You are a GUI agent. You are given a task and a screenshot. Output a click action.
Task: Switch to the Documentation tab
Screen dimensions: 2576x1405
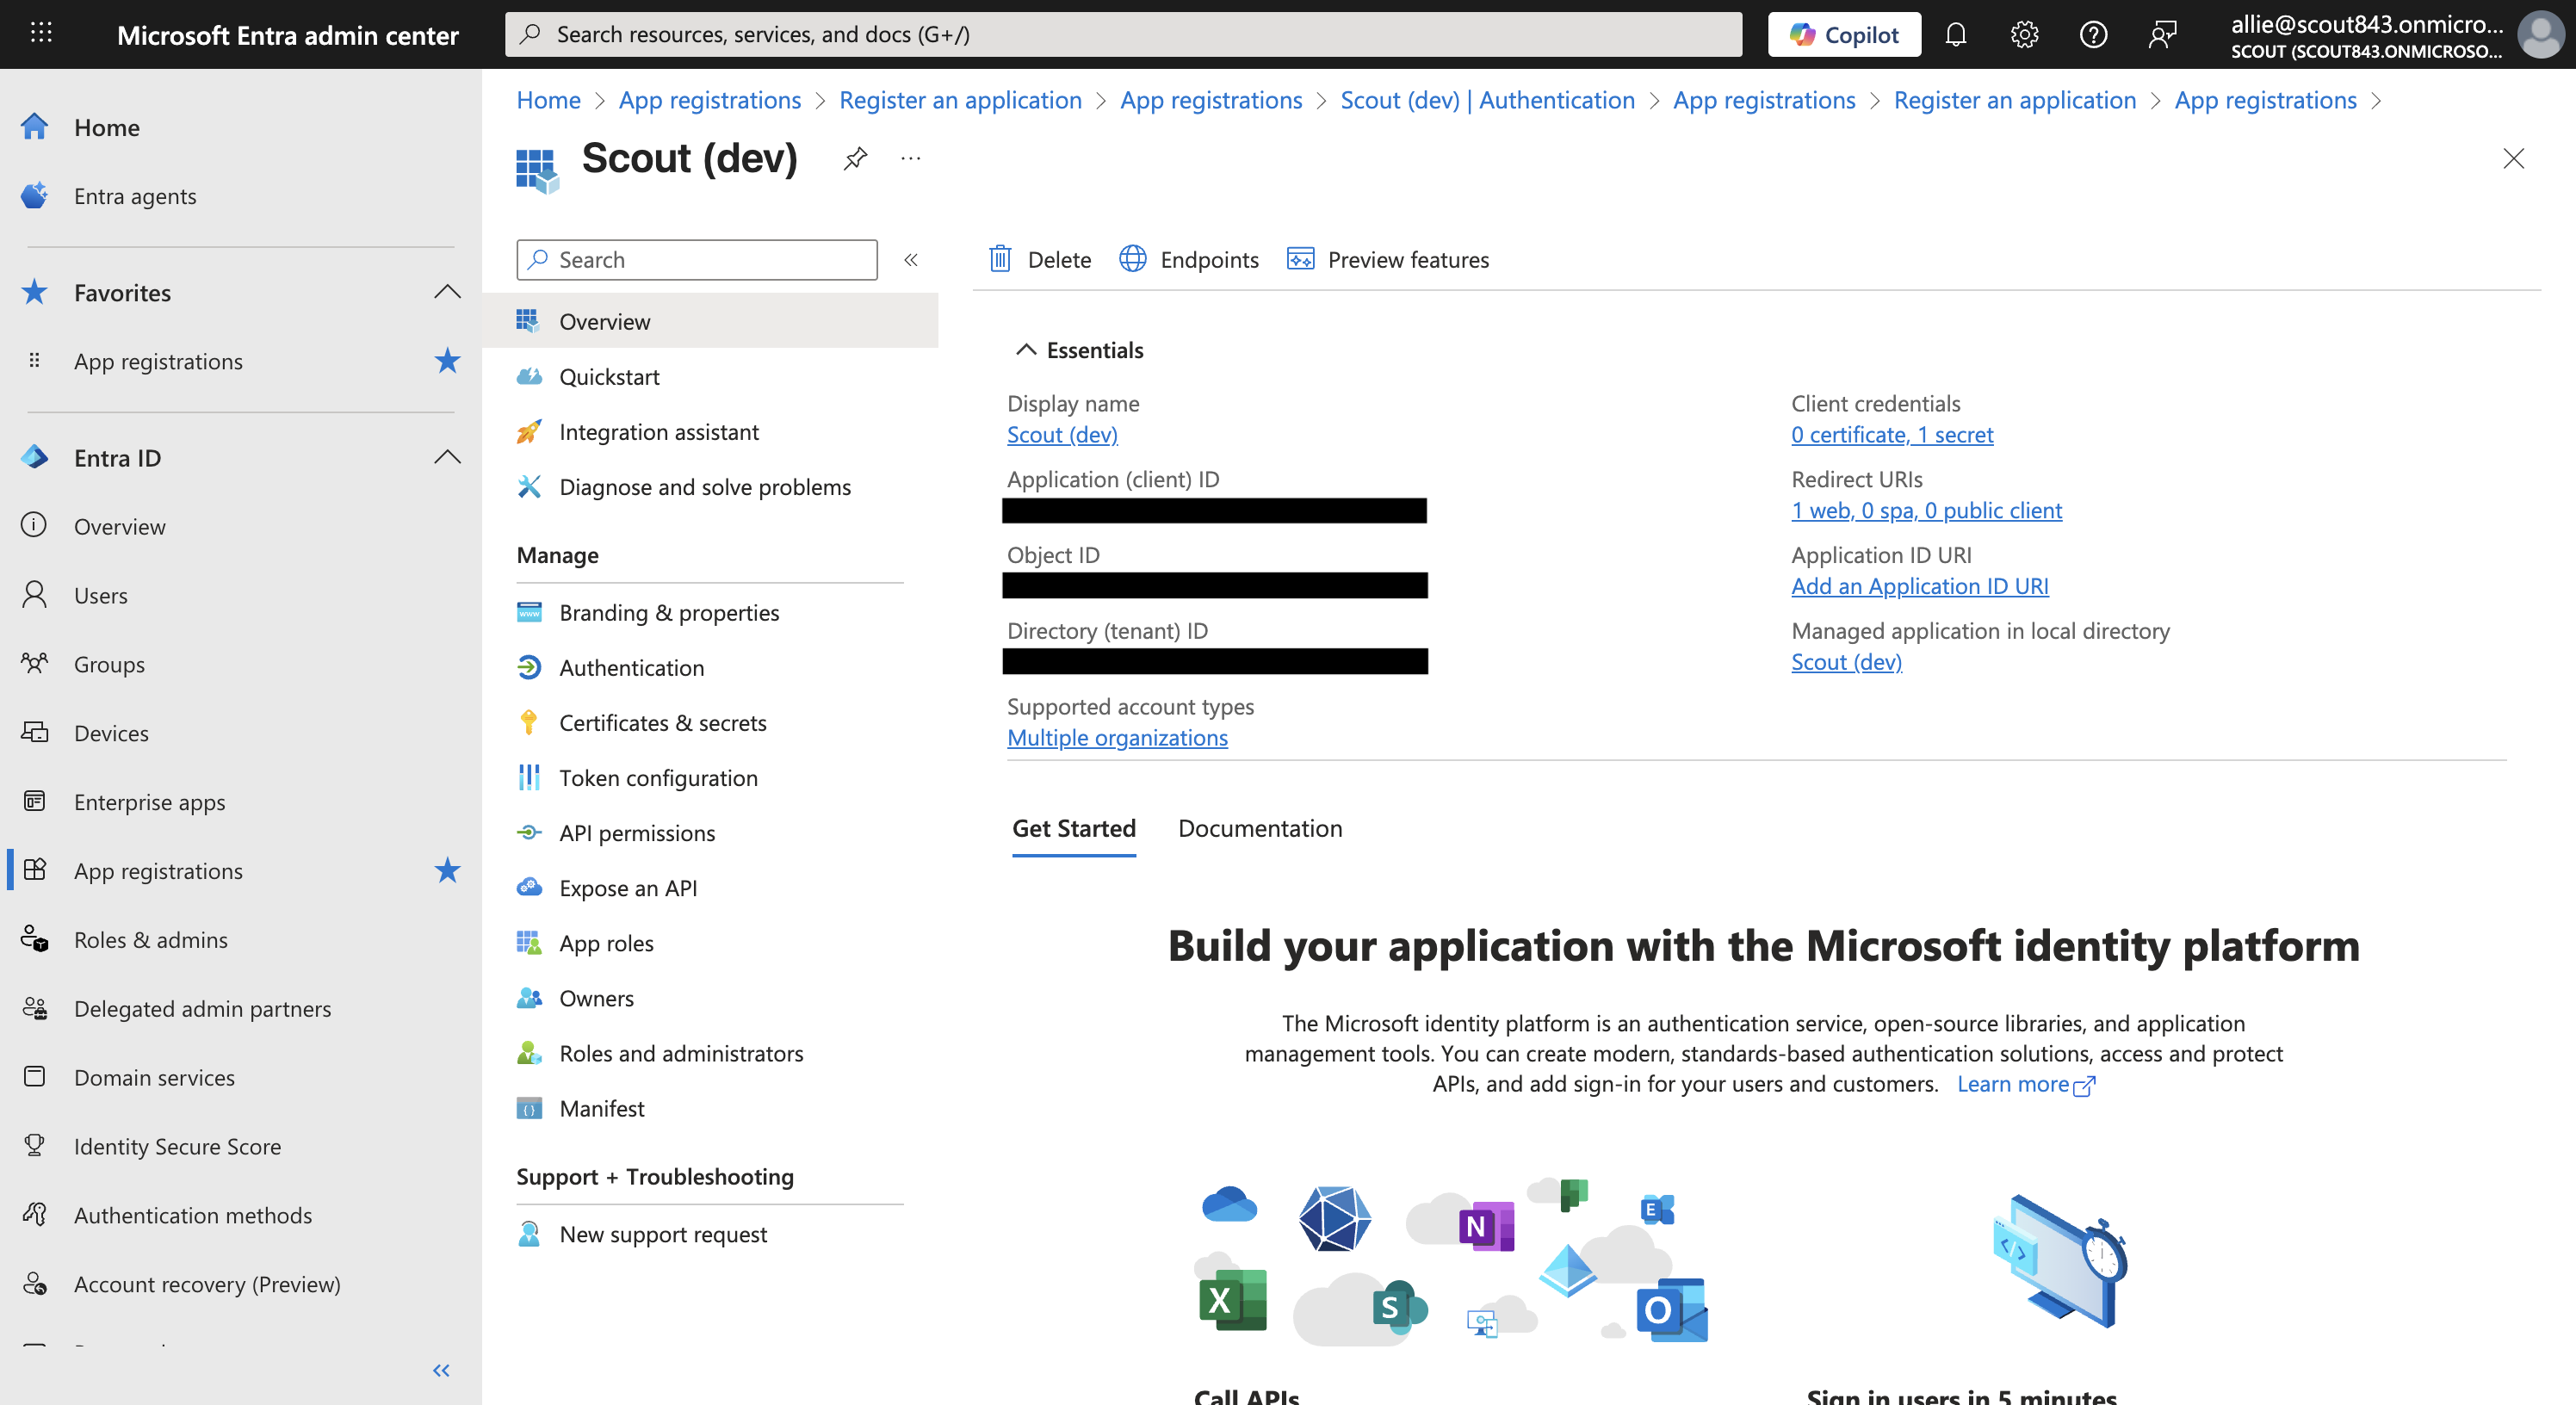pos(1260,828)
